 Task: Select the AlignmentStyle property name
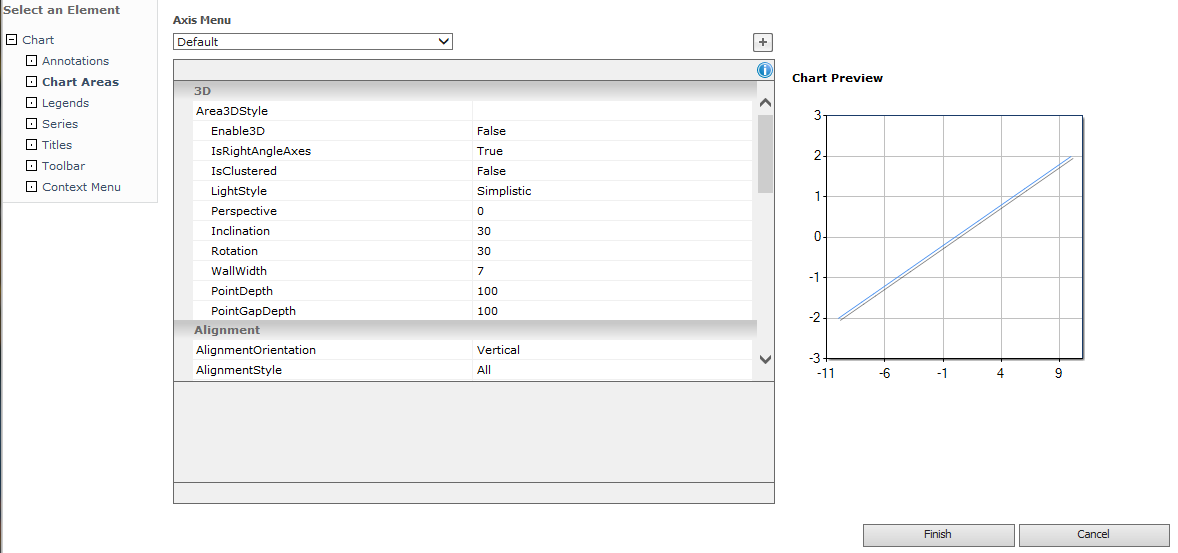239,370
